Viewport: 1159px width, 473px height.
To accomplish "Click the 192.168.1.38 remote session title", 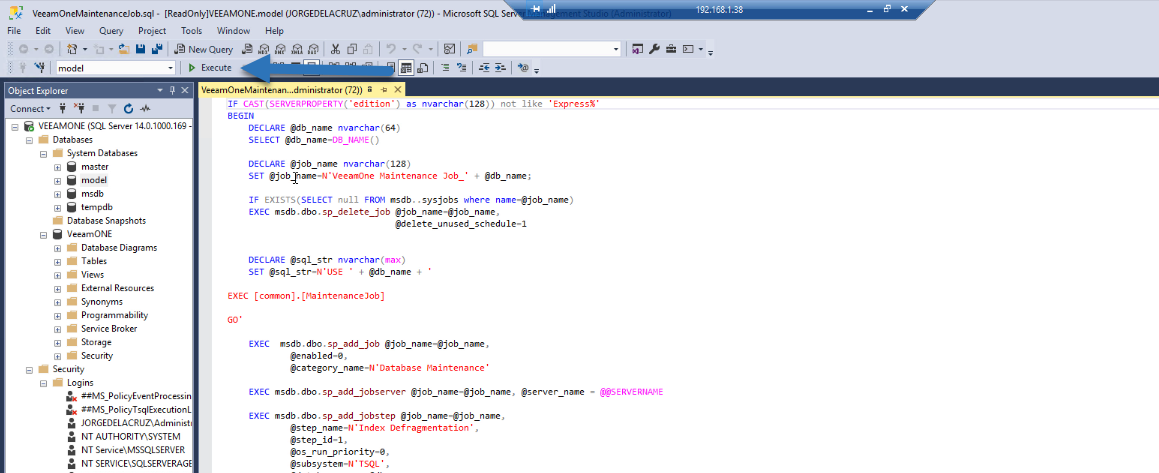I will (717, 9).
